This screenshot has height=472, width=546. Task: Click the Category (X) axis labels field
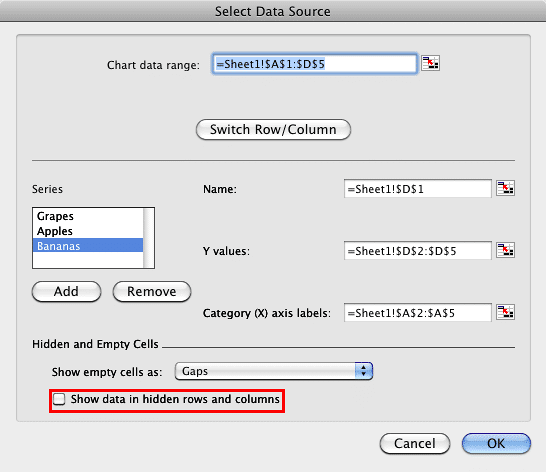[418, 313]
